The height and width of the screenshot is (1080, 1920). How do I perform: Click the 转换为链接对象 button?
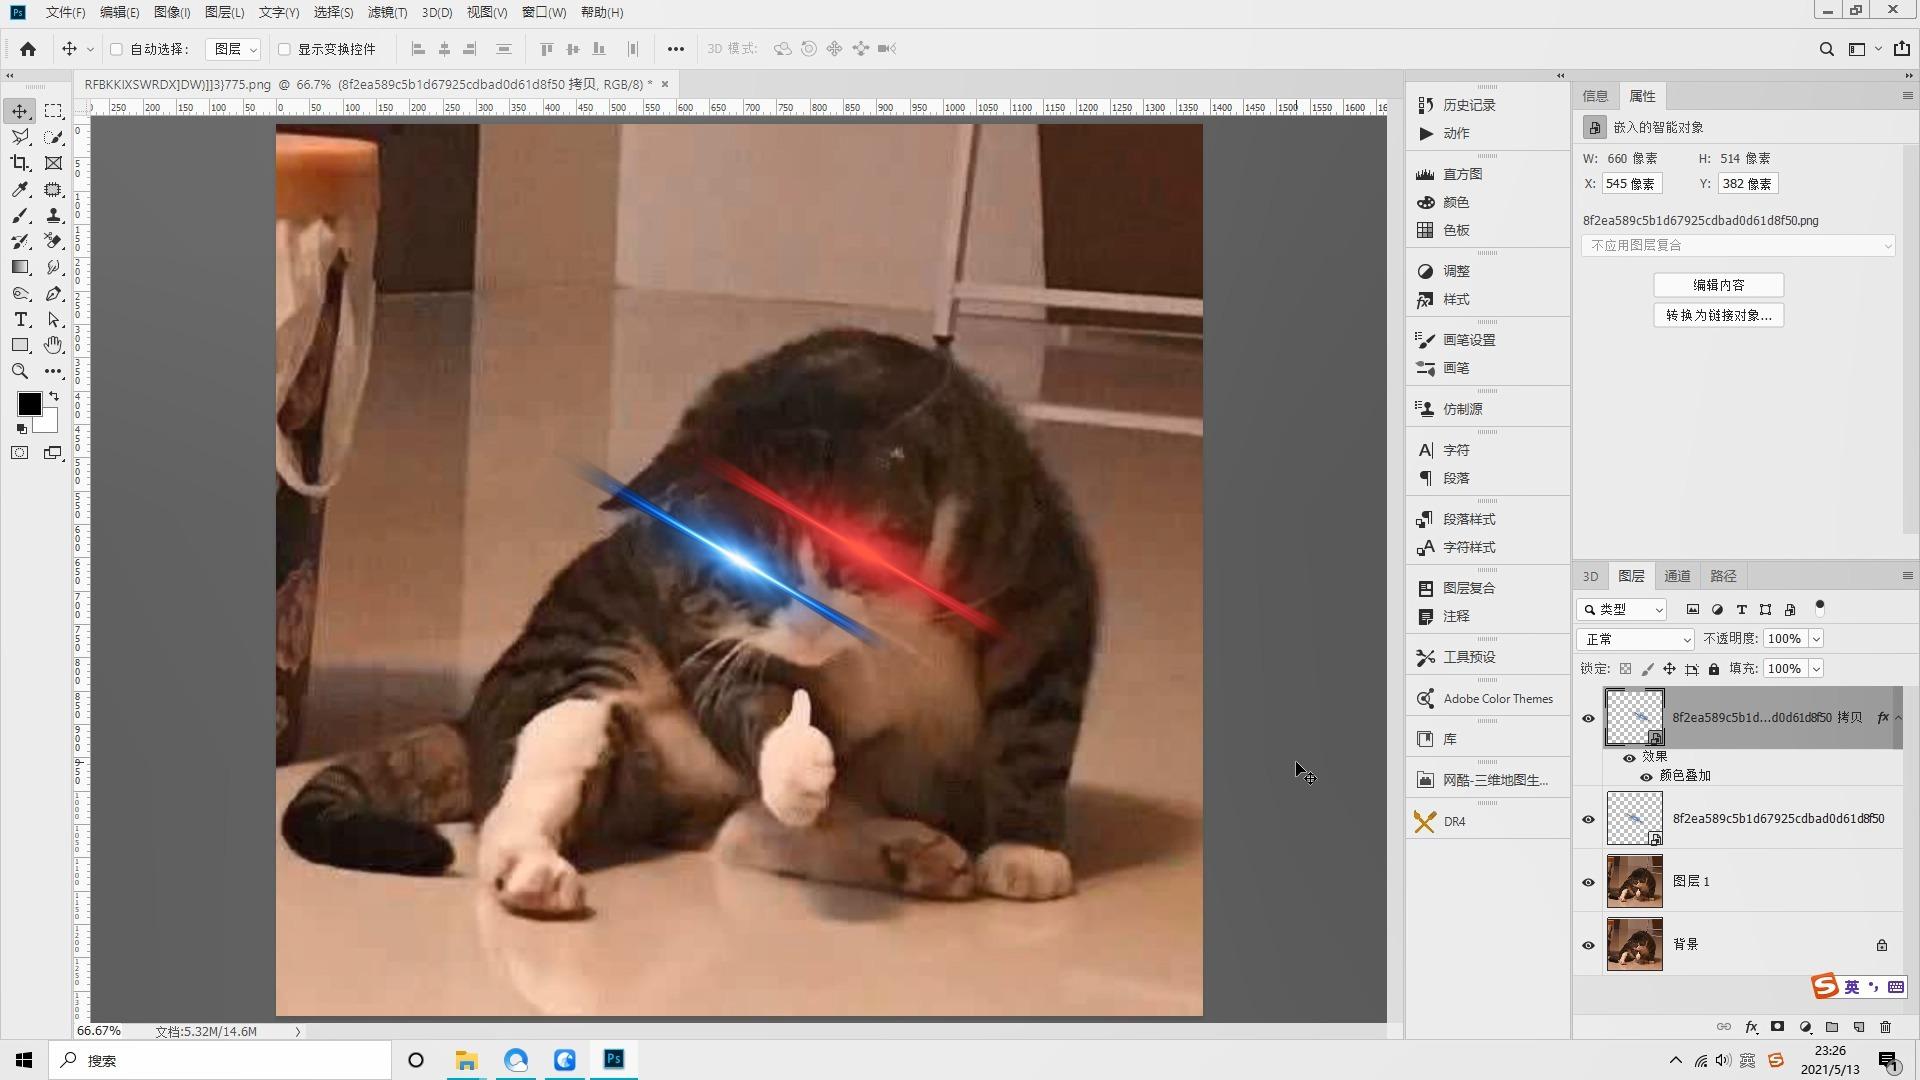coord(1718,315)
